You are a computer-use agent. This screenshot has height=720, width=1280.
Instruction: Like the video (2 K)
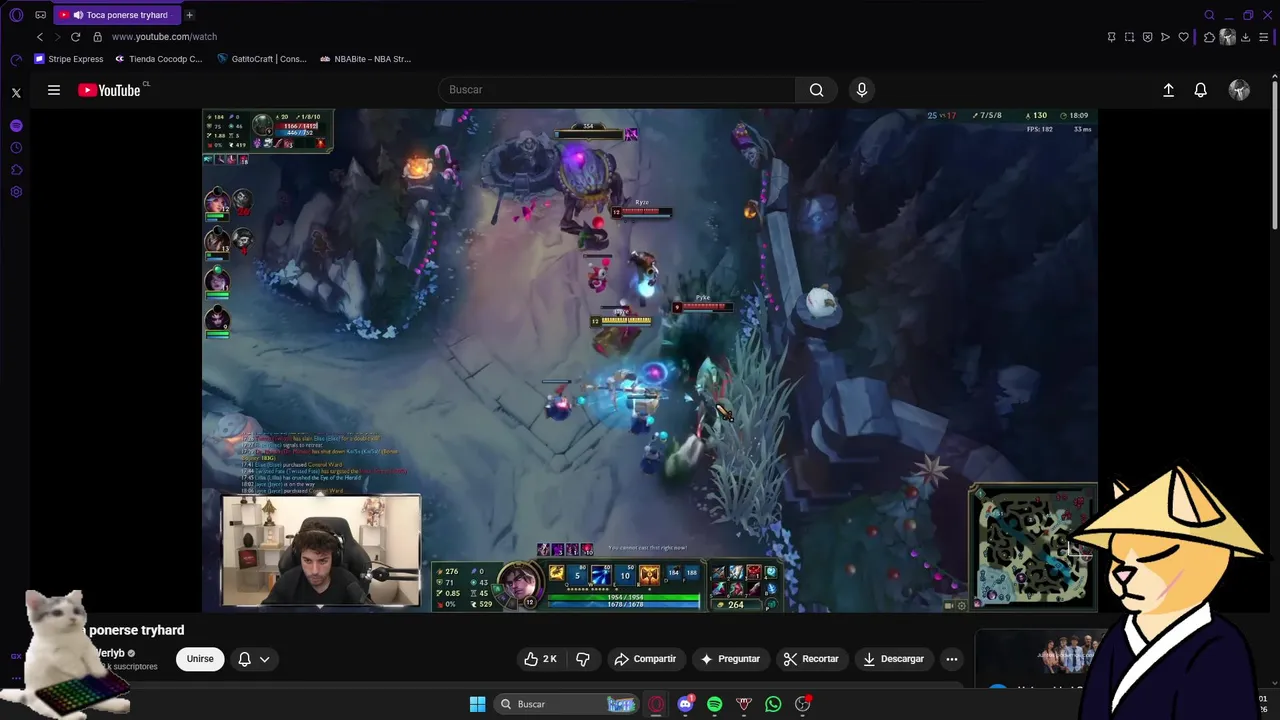point(541,659)
